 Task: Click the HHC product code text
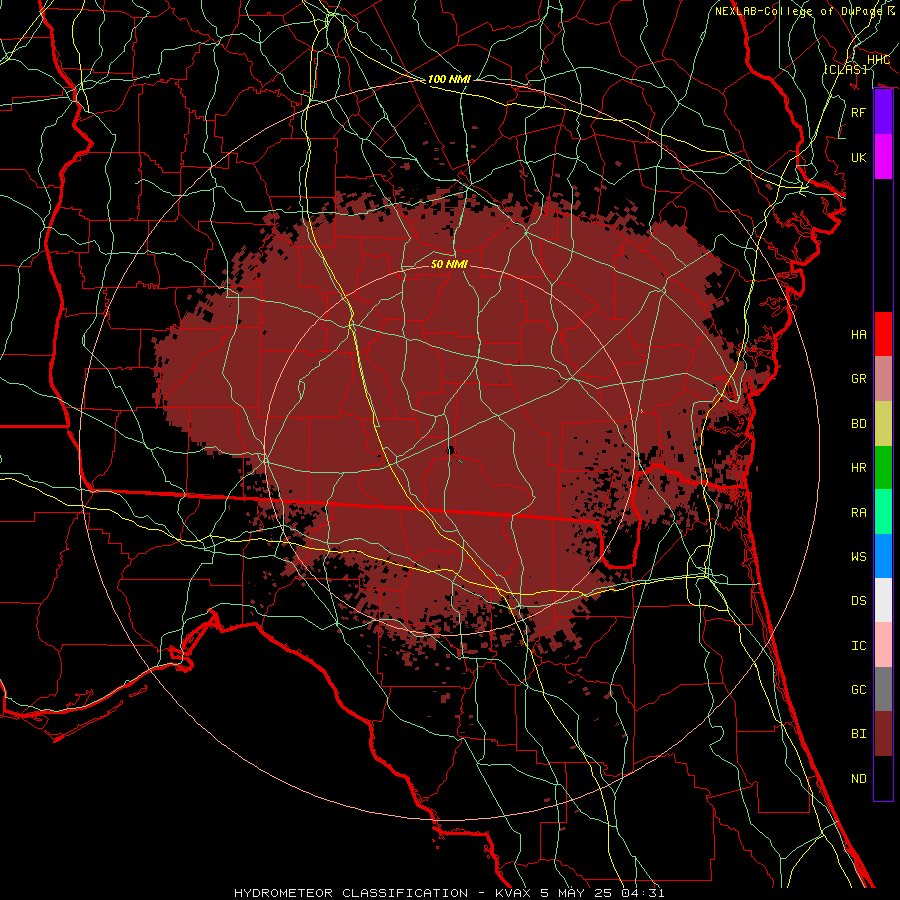(878, 60)
